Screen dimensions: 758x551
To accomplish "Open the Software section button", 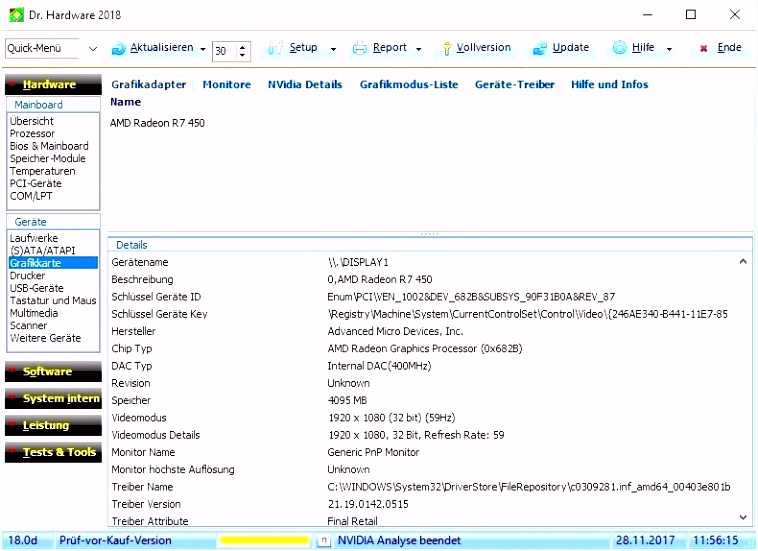I will 53,371.
